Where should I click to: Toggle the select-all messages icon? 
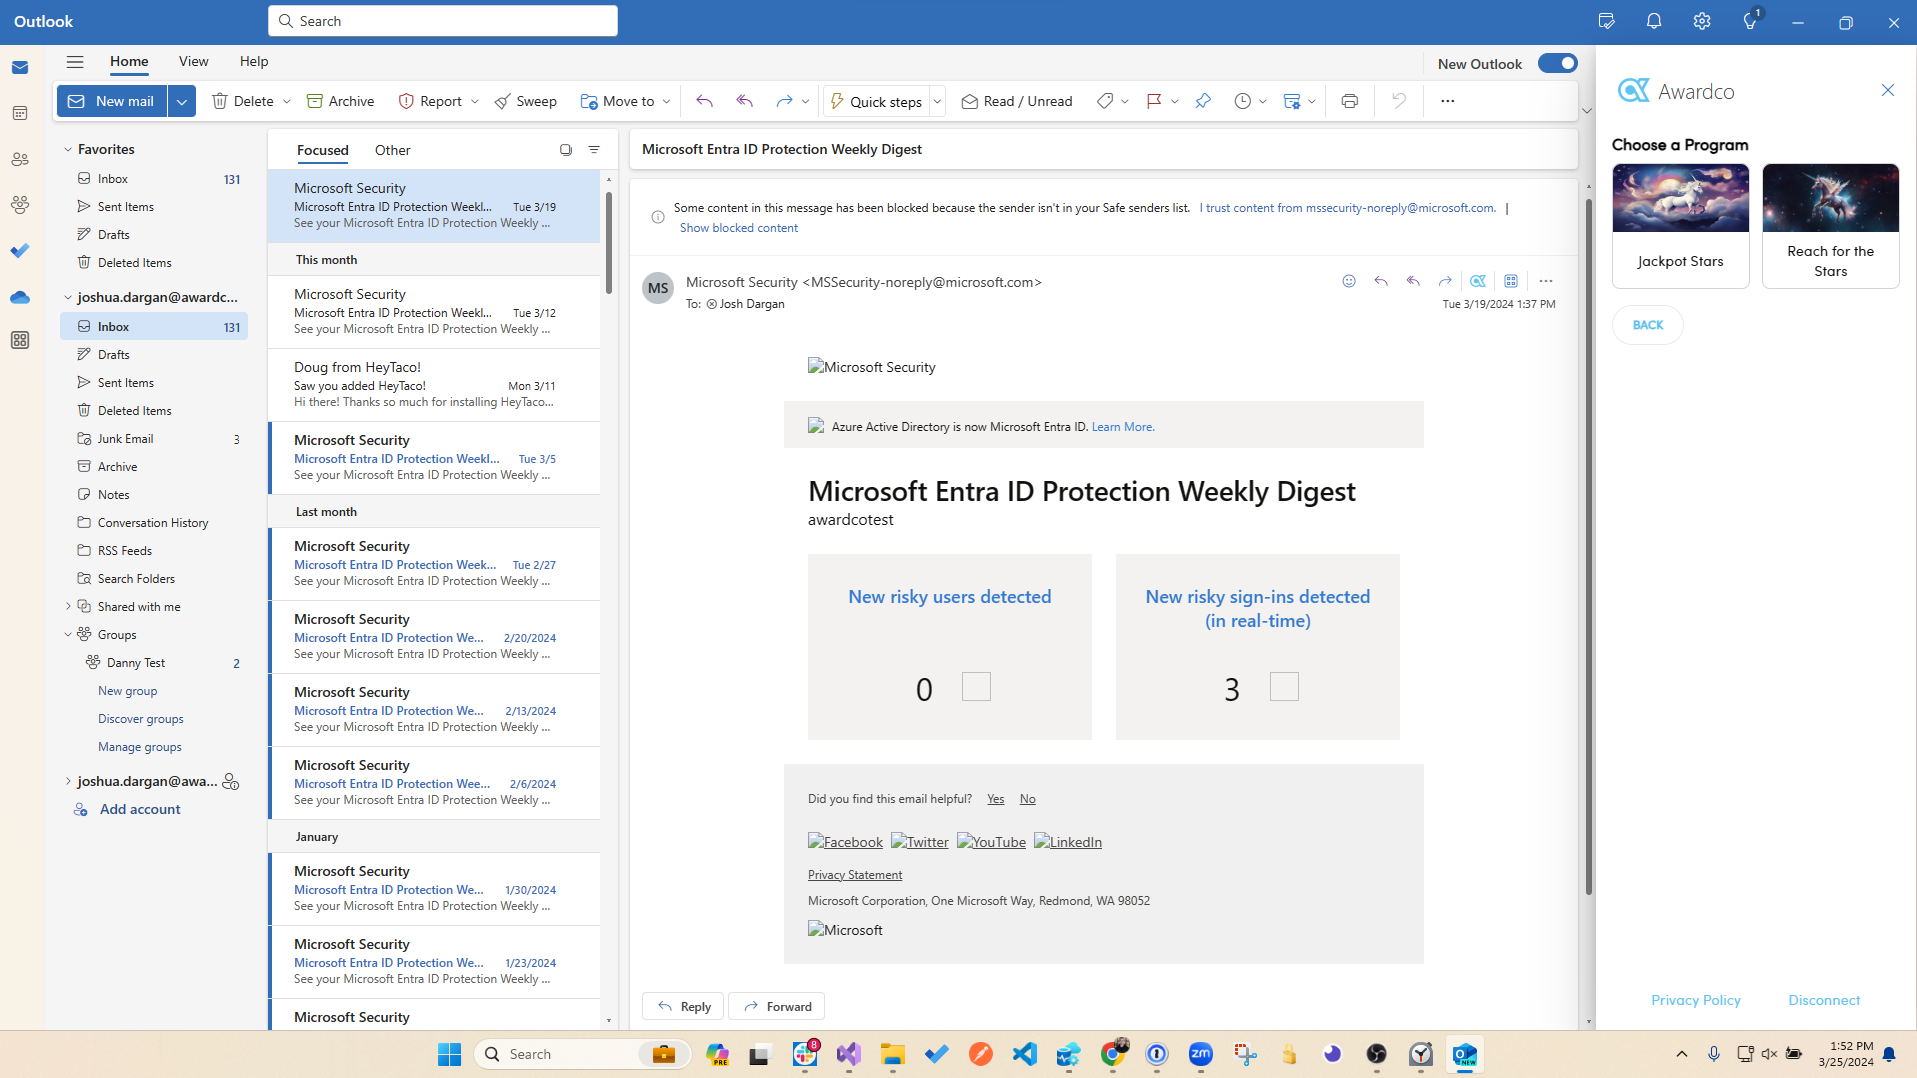click(x=565, y=150)
